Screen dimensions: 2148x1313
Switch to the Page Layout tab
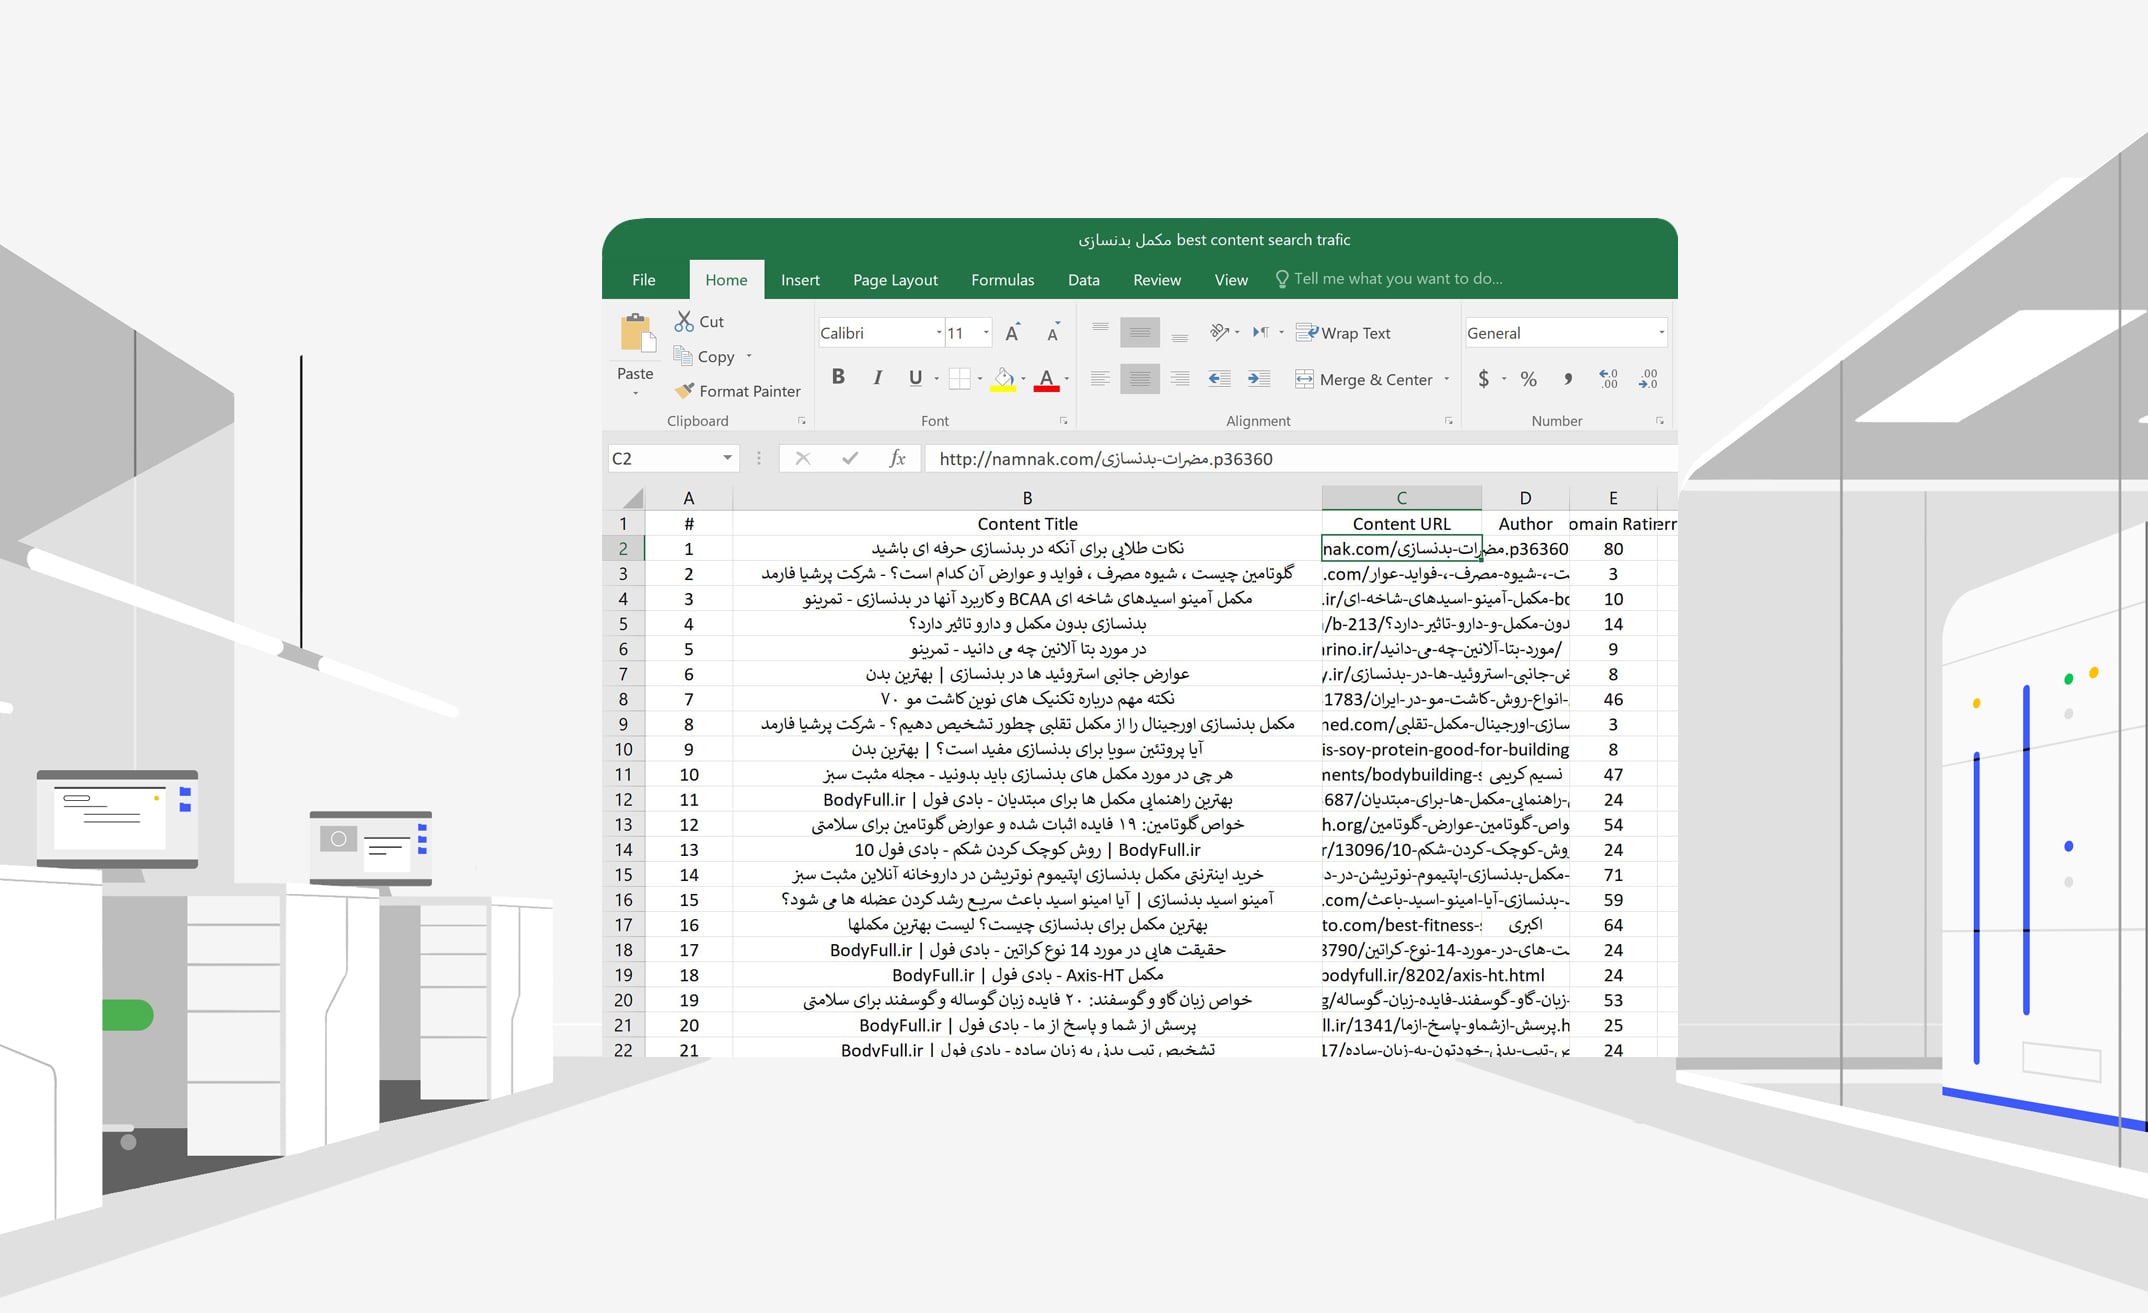(895, 280)
